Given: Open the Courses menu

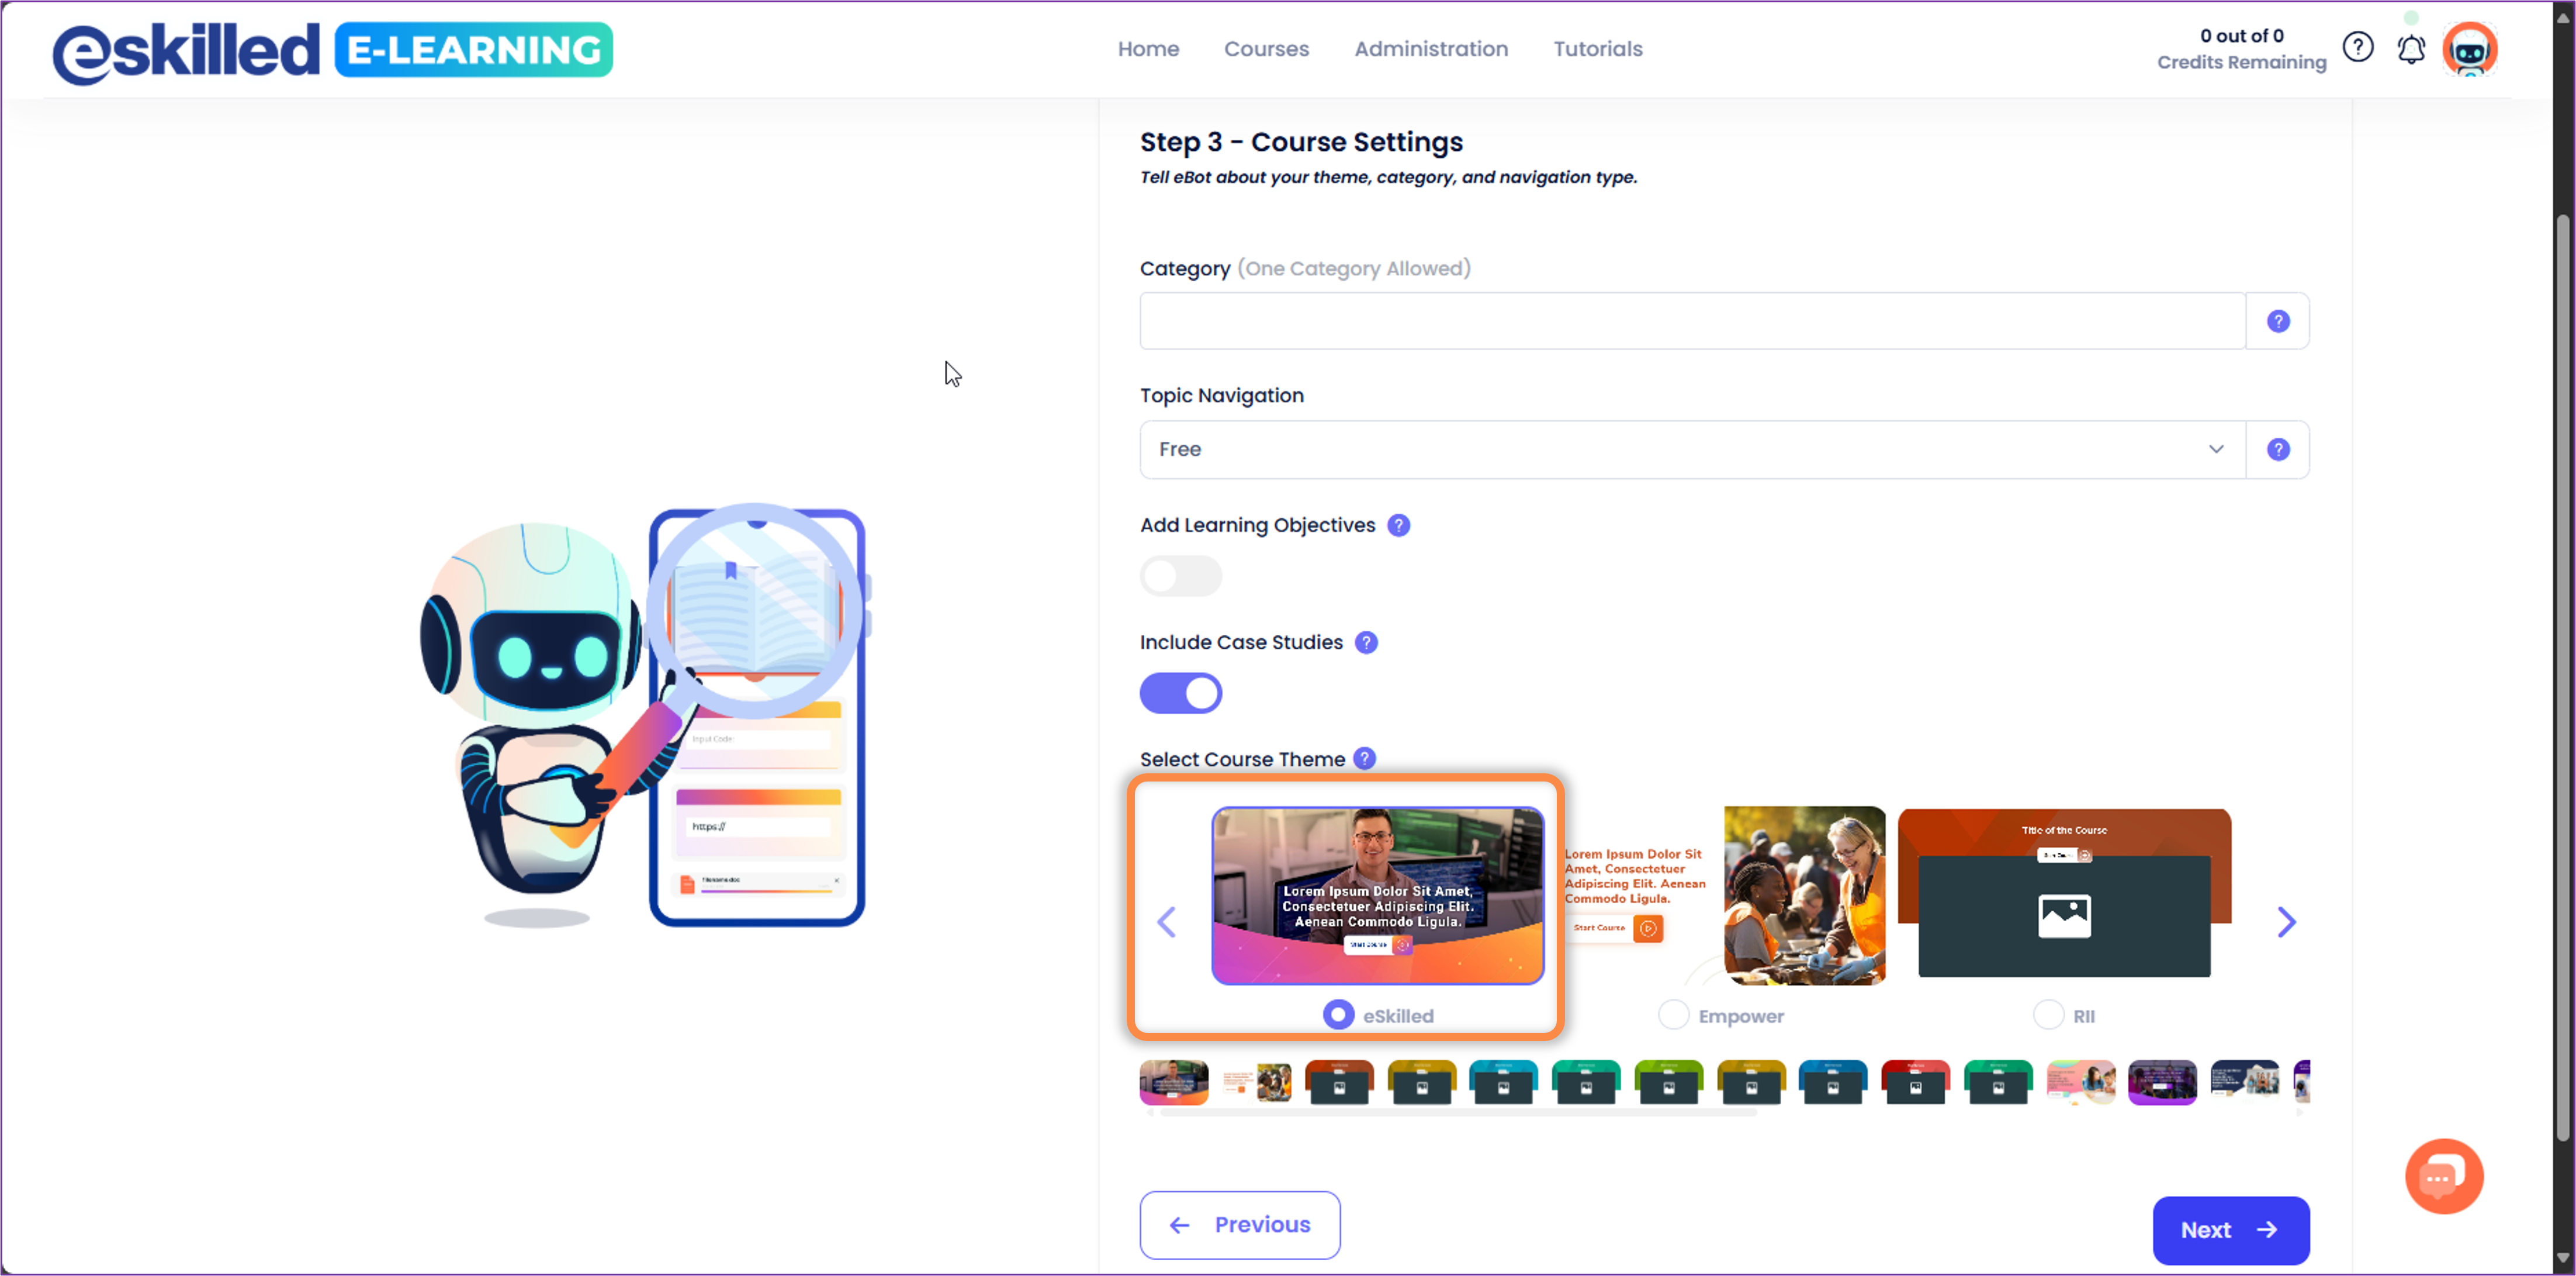Looking at the screenshot, I should [x=1266, y=49].
